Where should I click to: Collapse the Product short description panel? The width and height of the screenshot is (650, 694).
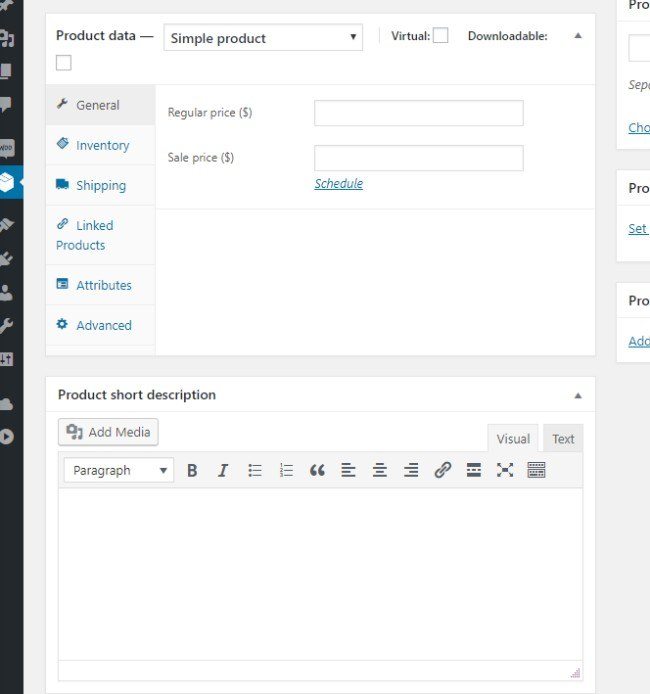[x=577, y=395]
